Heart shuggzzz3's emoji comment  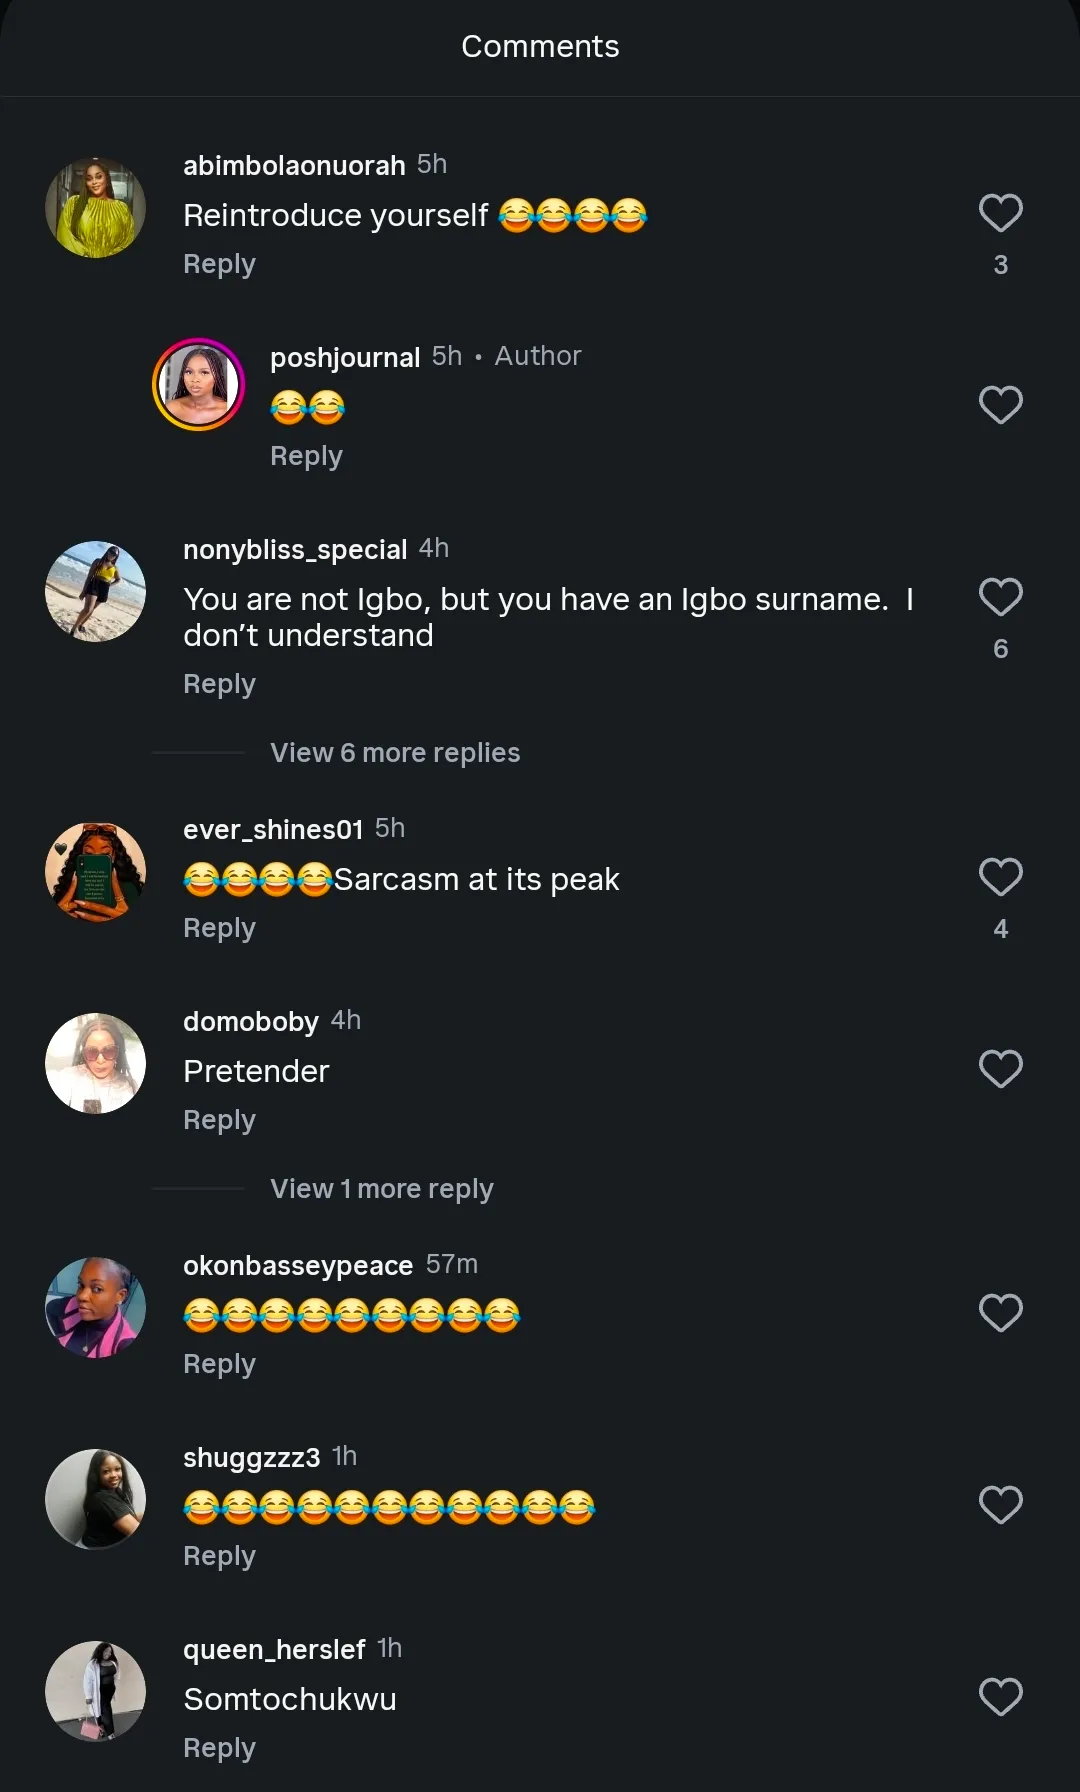1000,1505
